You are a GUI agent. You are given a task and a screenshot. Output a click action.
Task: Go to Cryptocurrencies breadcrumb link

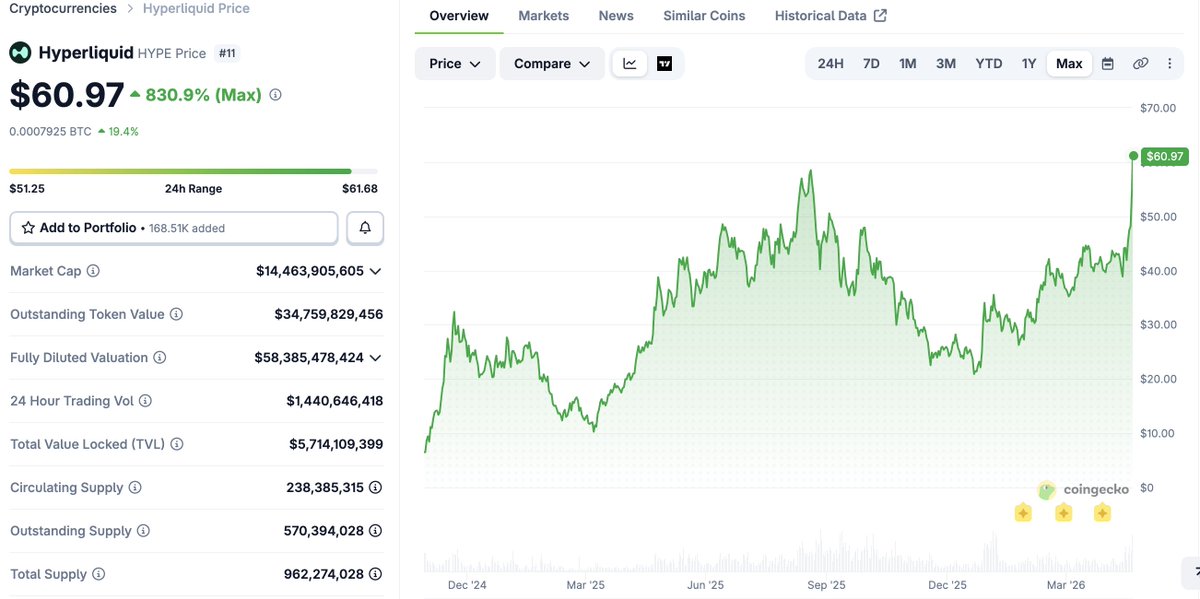(63, 8)
